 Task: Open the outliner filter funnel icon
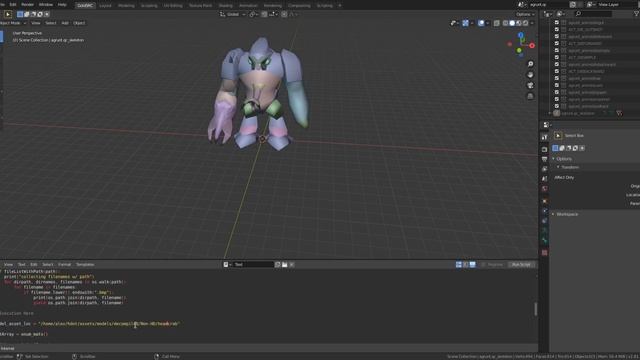(x=636, y=14)
